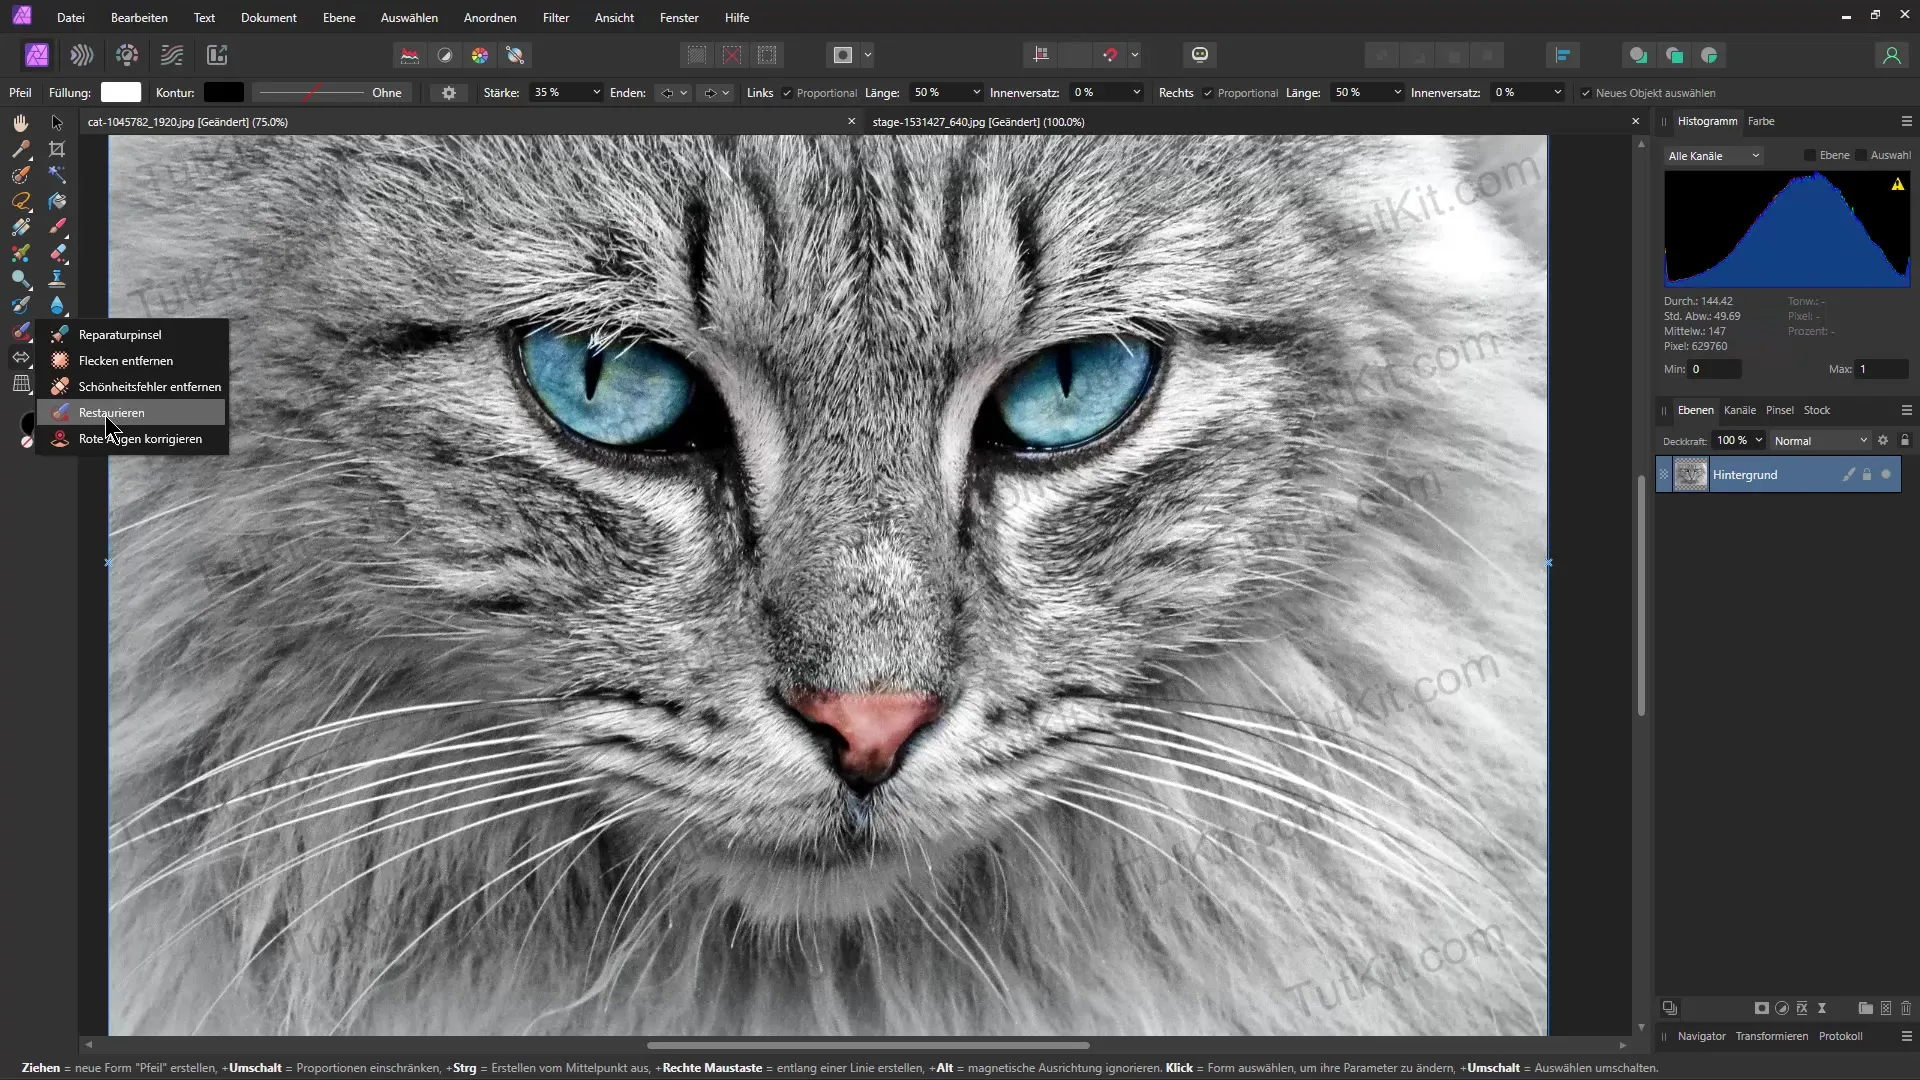Enable the Auswahl checkbox in the histogram

tap(1861, 155)
